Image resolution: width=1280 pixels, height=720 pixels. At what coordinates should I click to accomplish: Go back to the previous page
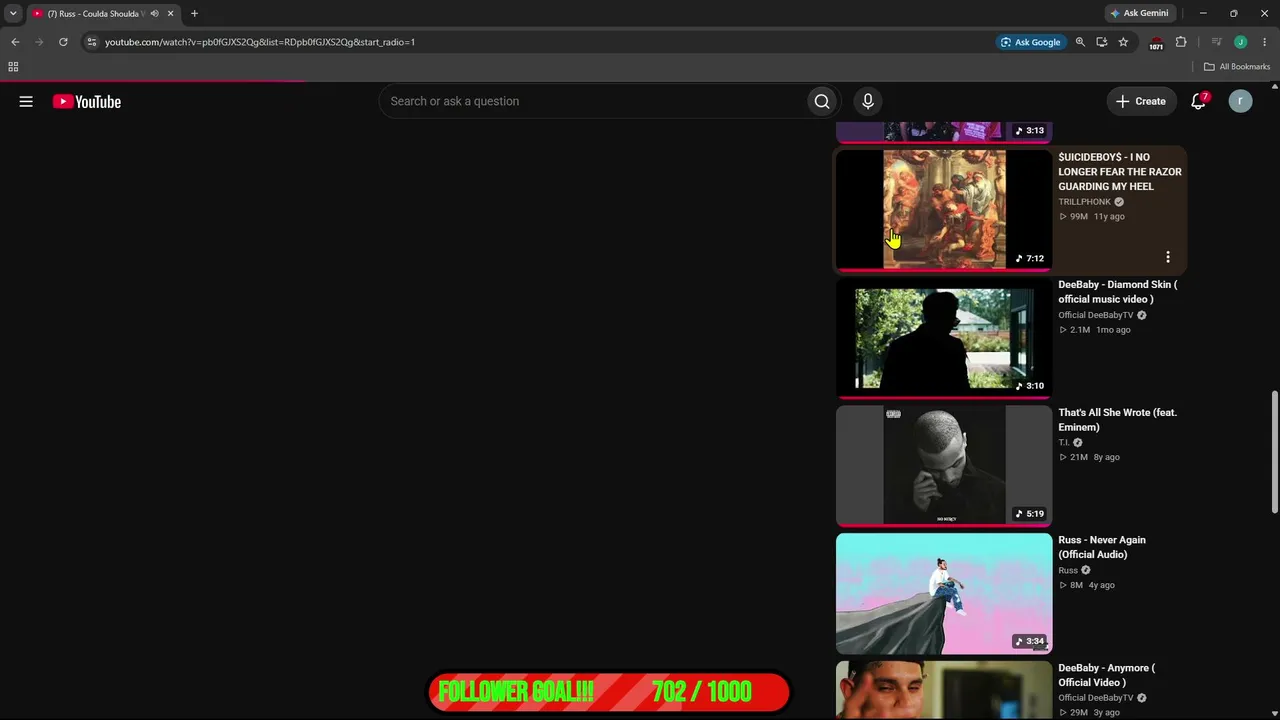[15, 42]
